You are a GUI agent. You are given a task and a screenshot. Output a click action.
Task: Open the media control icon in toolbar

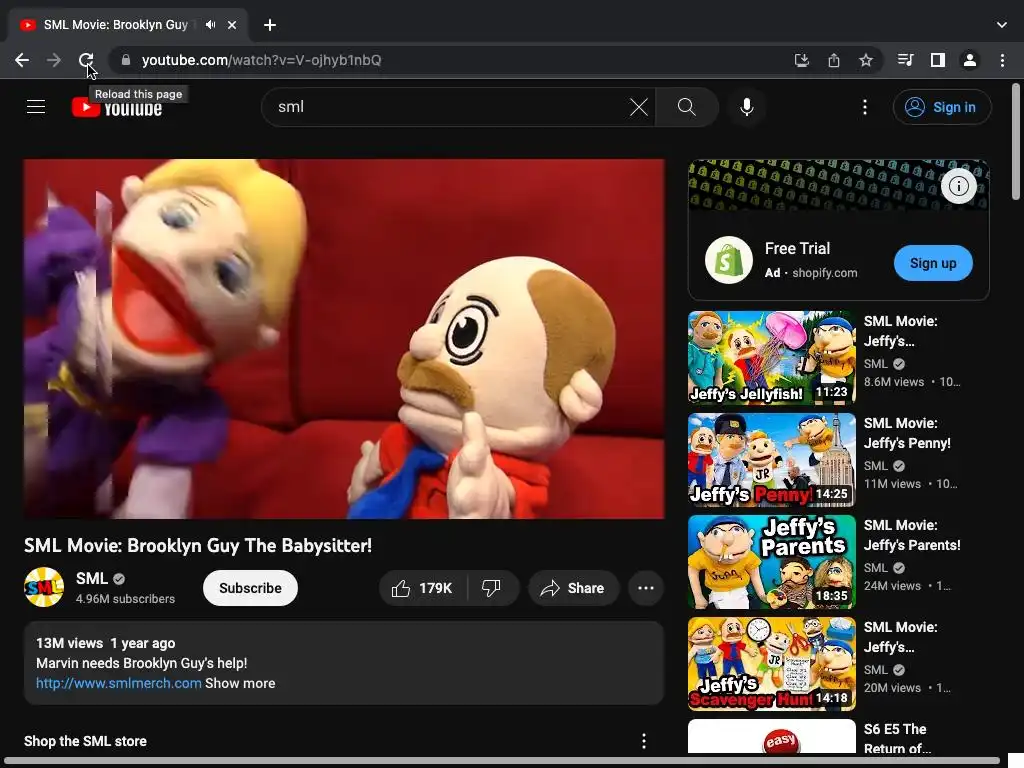905,60
